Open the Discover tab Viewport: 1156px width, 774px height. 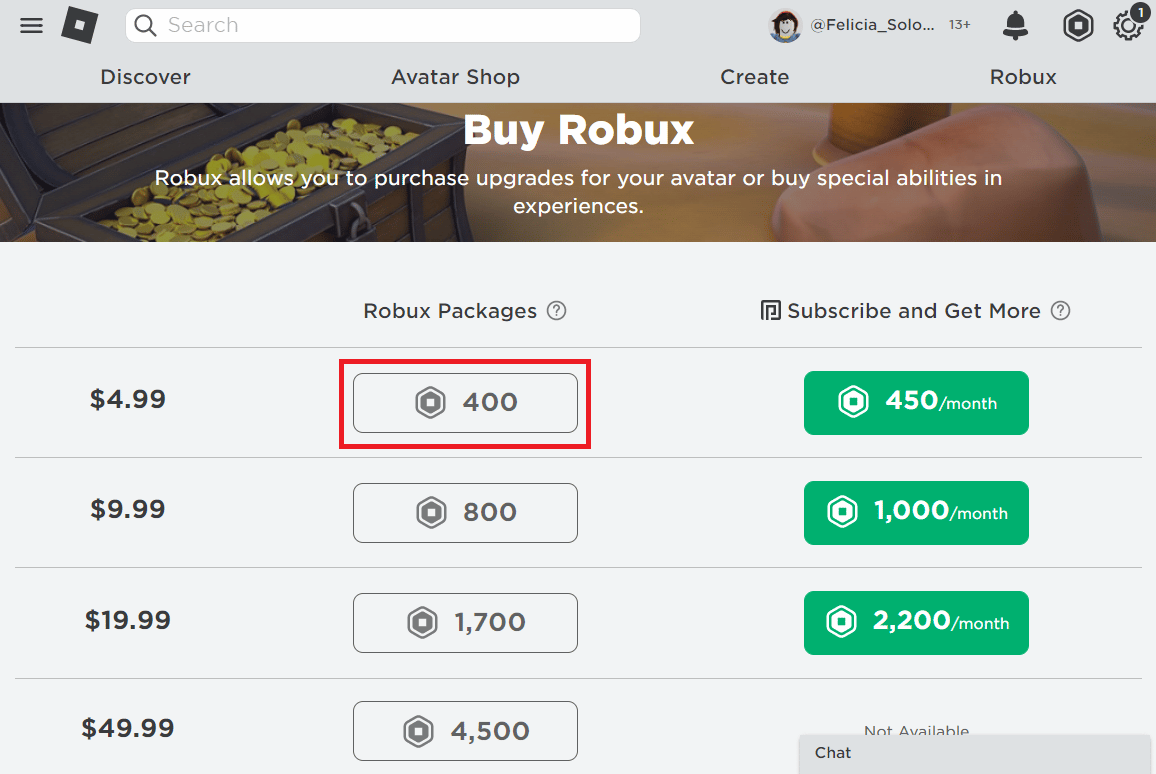click(145, 77)
